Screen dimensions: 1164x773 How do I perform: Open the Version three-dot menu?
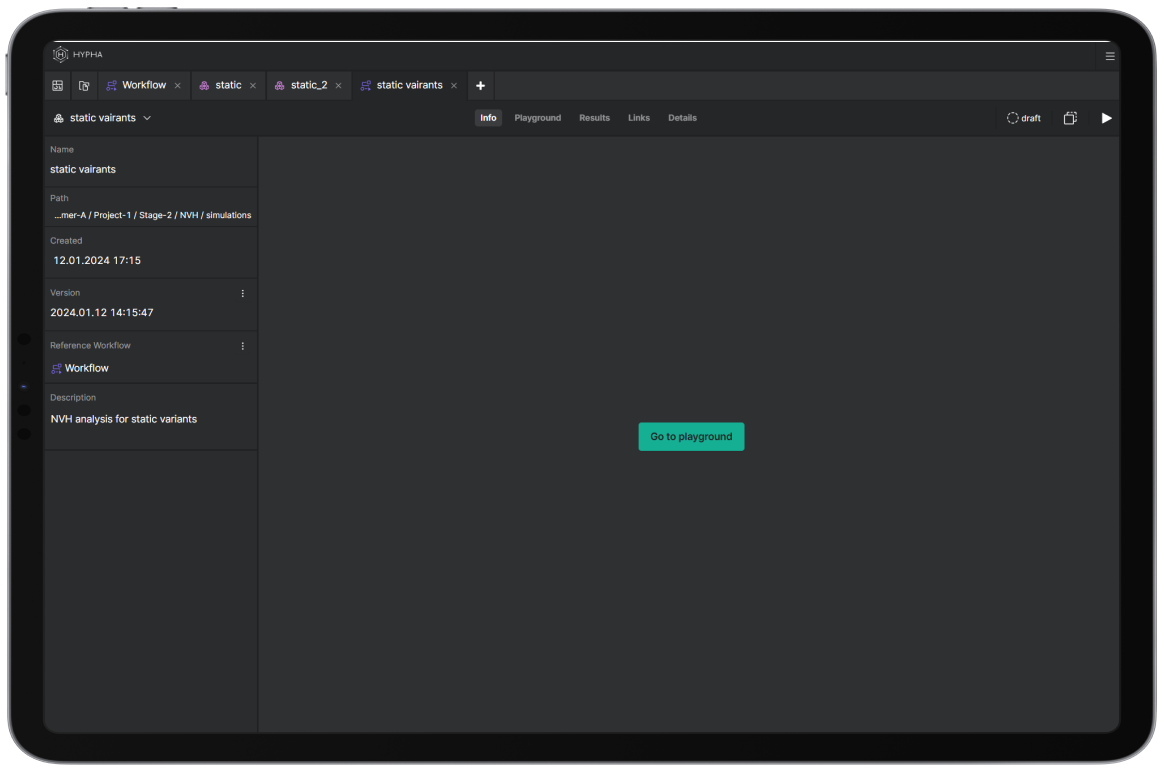(x=242, y=294)
